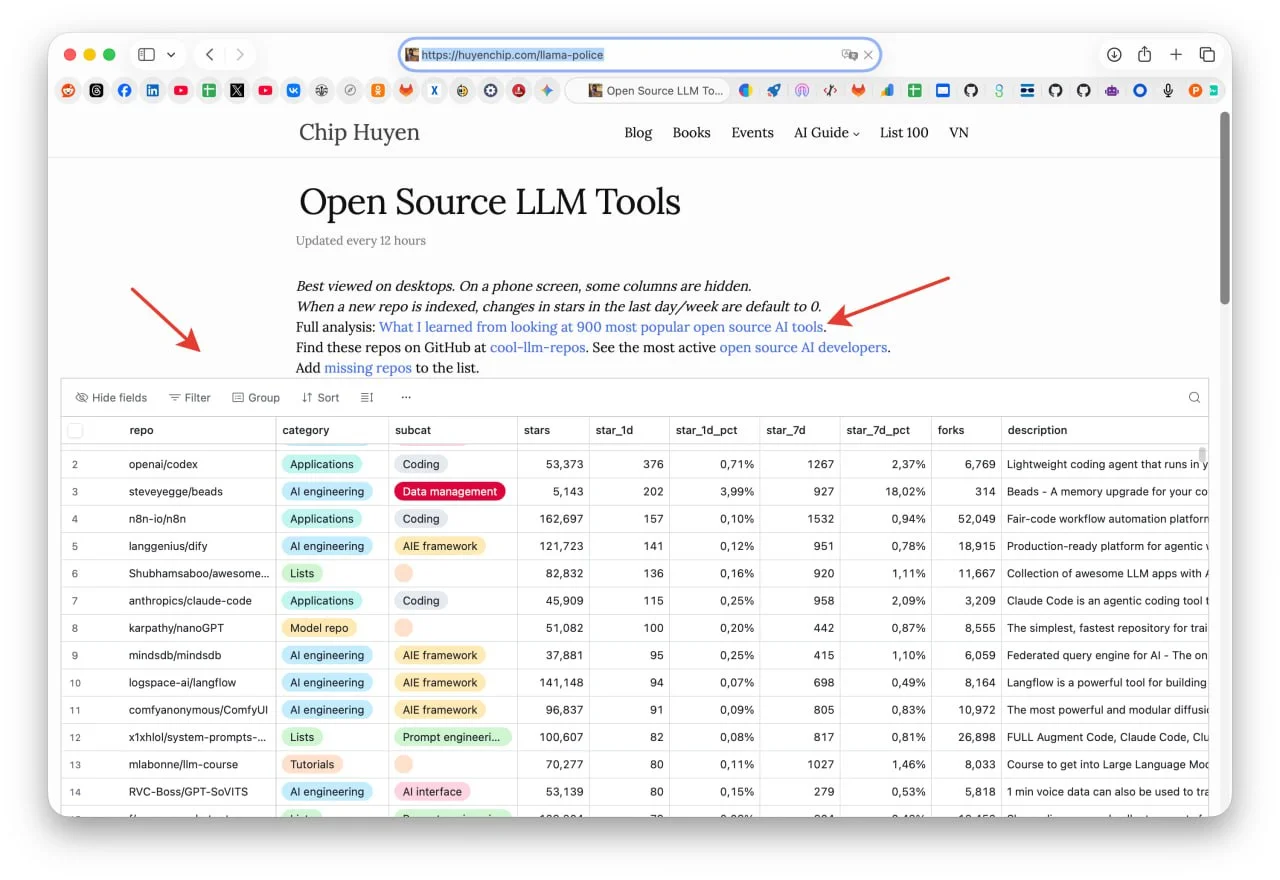Tick the select-all checkbox in table header

tap(75, 431)
